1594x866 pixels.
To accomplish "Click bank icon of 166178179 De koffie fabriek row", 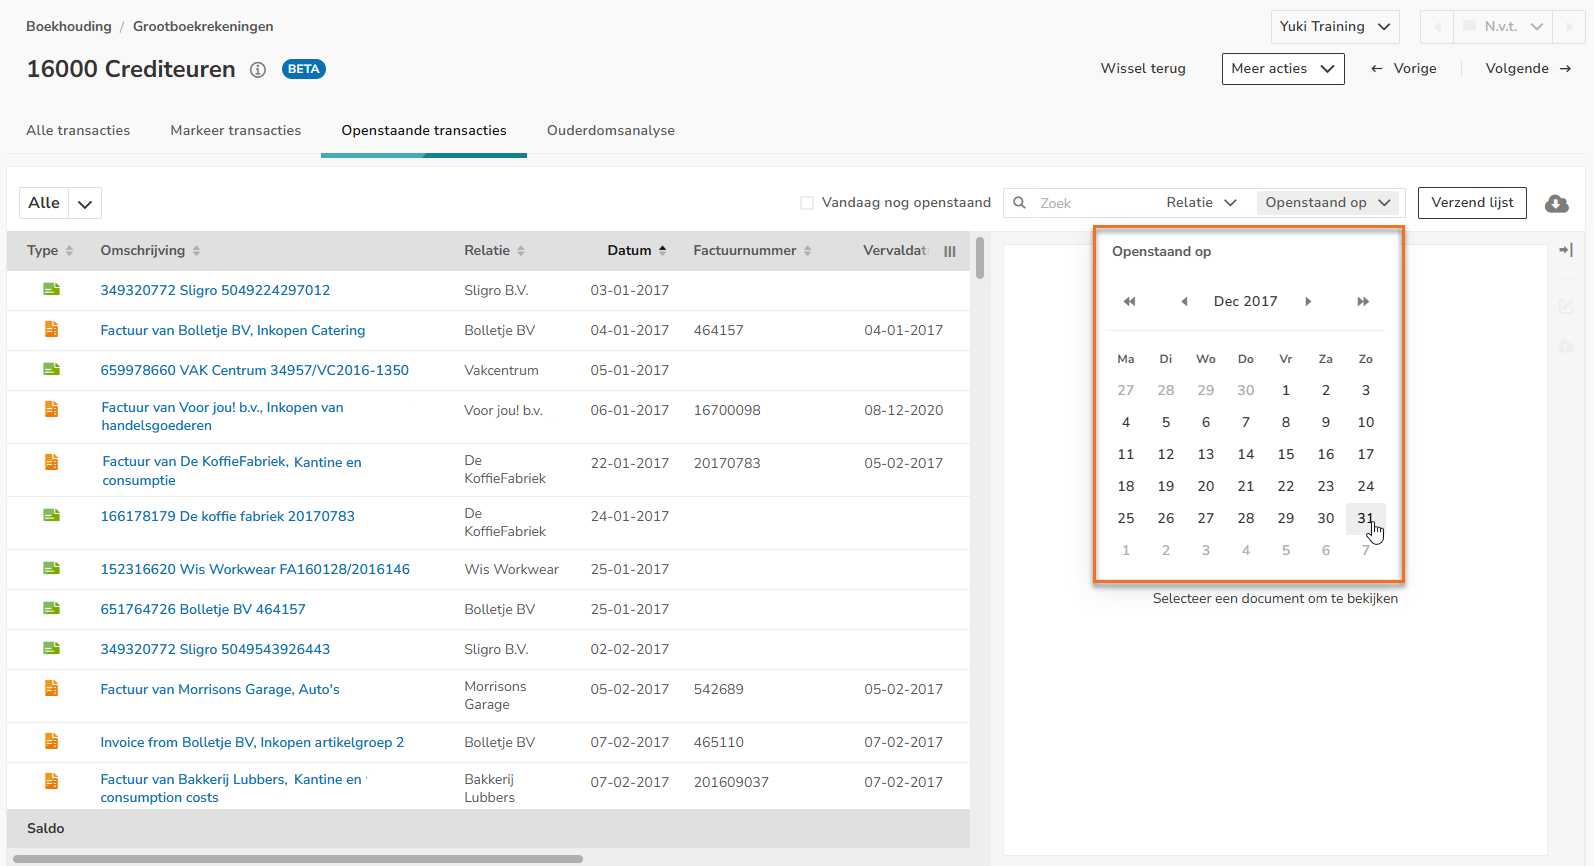I will pyautogui.click(x=51, y=515).
